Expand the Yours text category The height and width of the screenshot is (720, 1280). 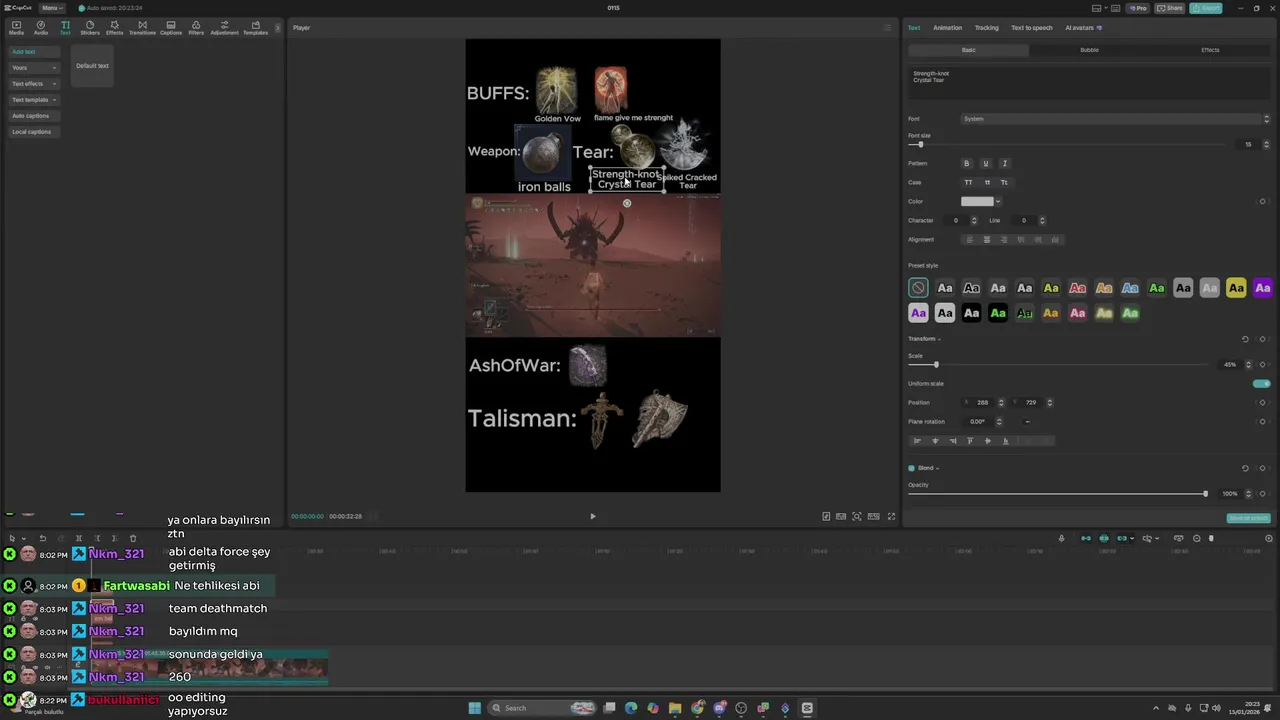coord(34,68)
